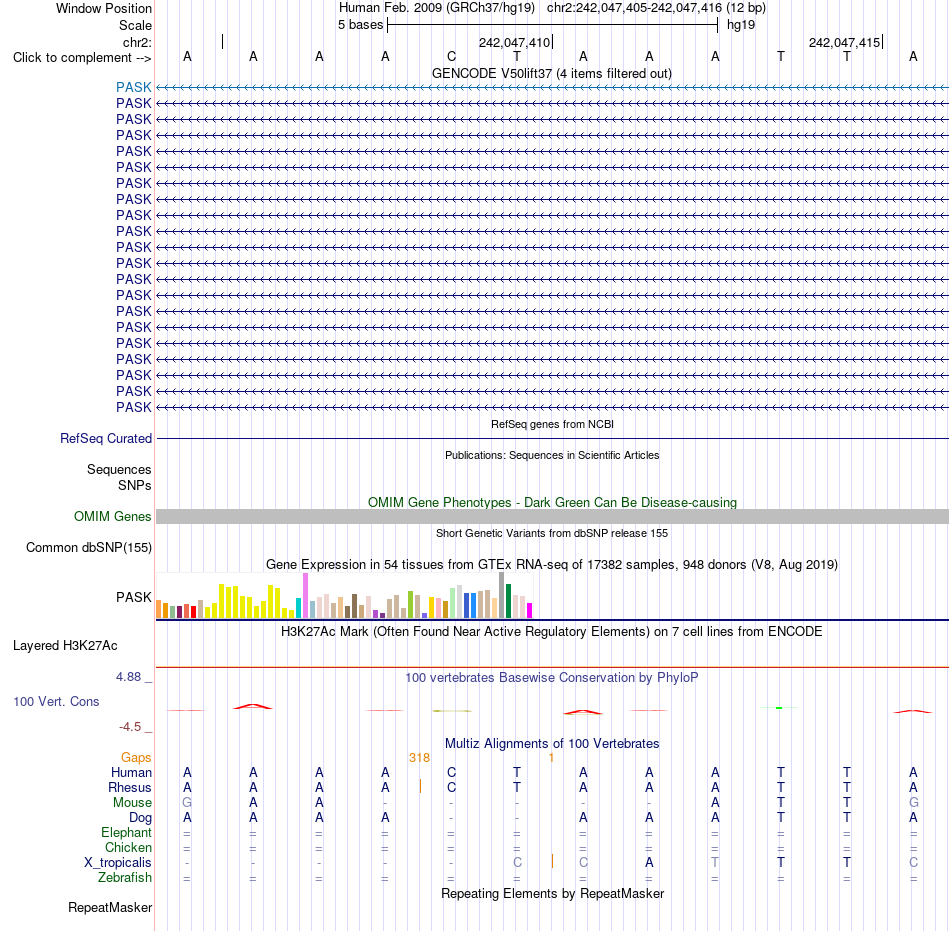
Task: Click the tallest violet bar in GTEx chart
Action: click(305, 595)
